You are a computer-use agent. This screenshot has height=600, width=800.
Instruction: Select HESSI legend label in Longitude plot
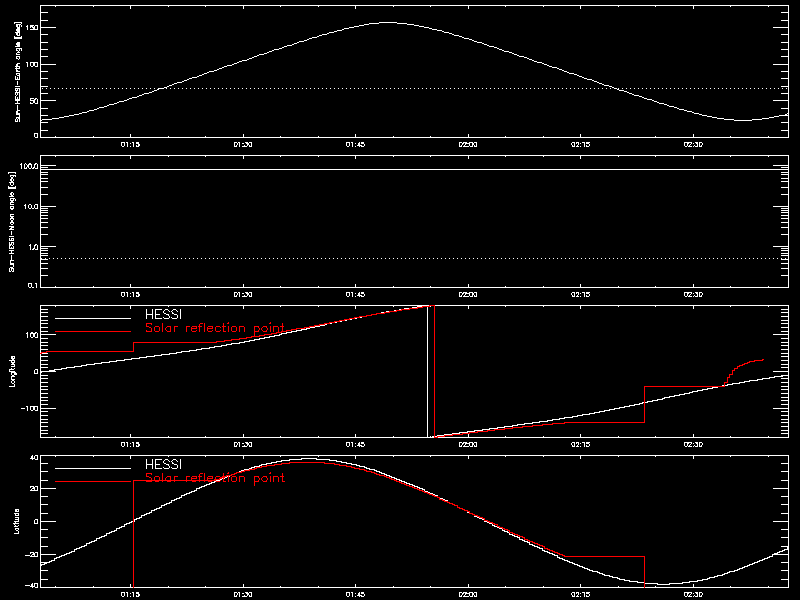click(163, 314)
